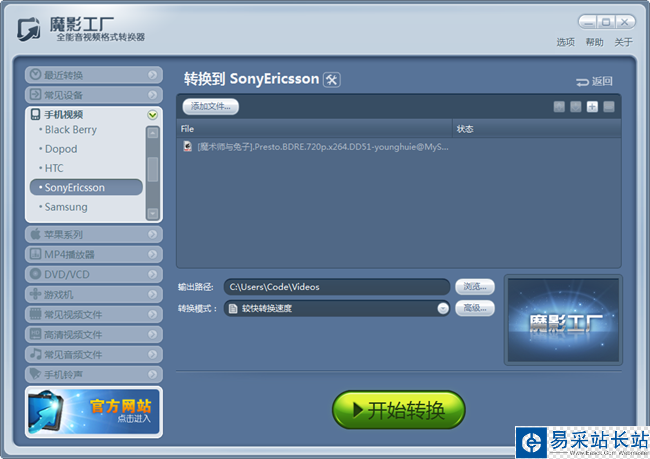Screen dimensions: 650x459
Task: Select the Presto.BDRE.720p file row
Action: tap(398, 147)
